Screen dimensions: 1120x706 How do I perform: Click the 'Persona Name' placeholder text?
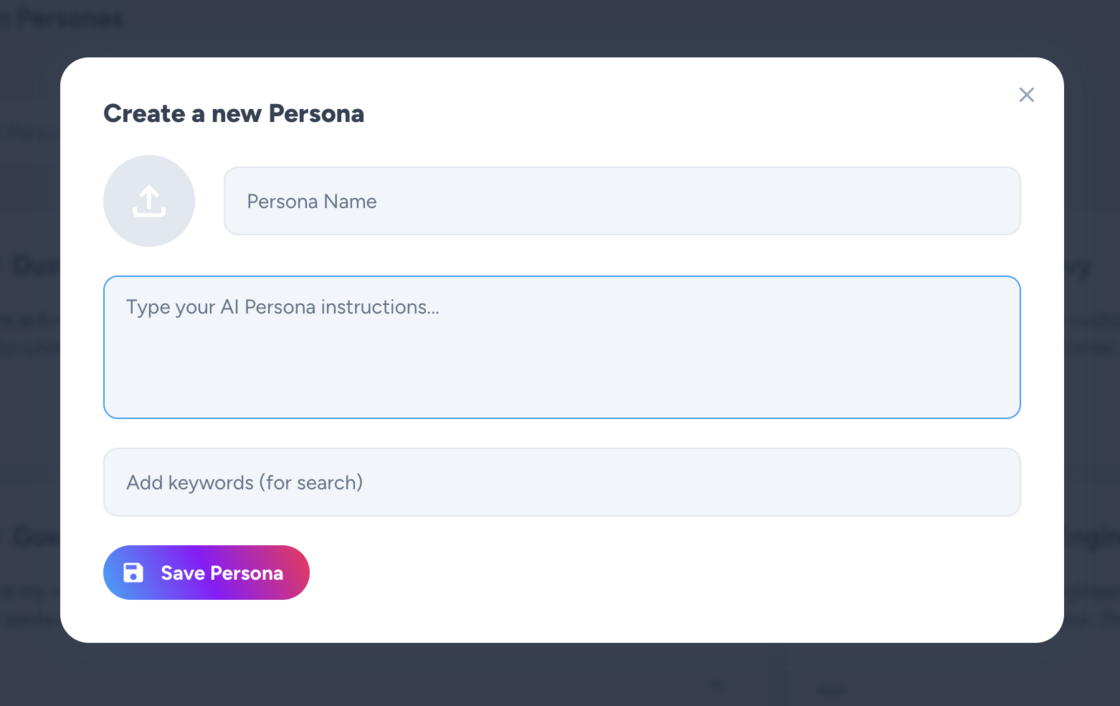(x=311, y=202)
